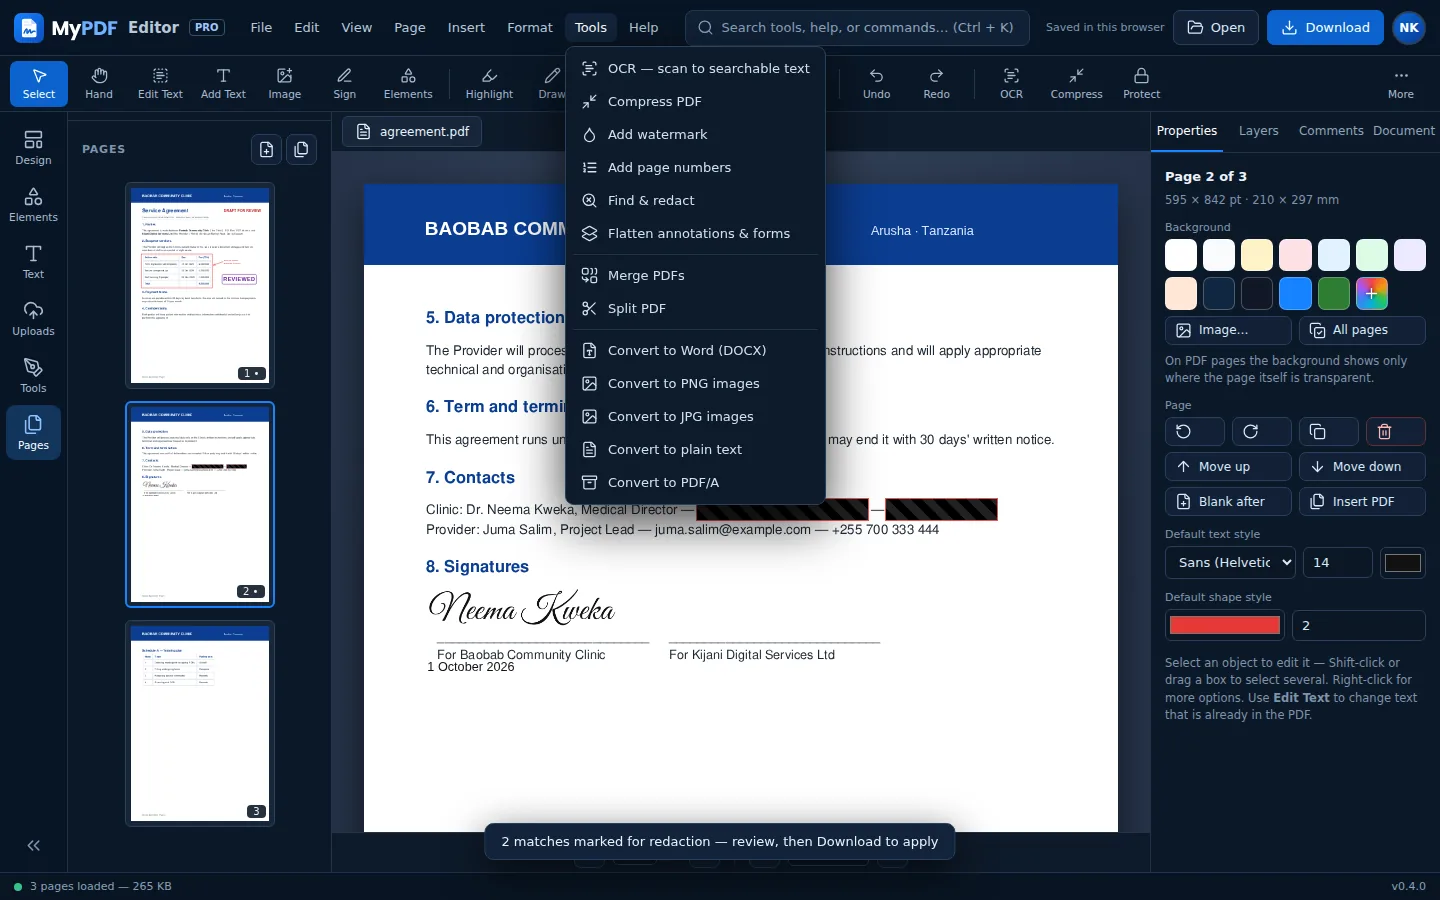Open the Comments tab

tap(1331, 131)
